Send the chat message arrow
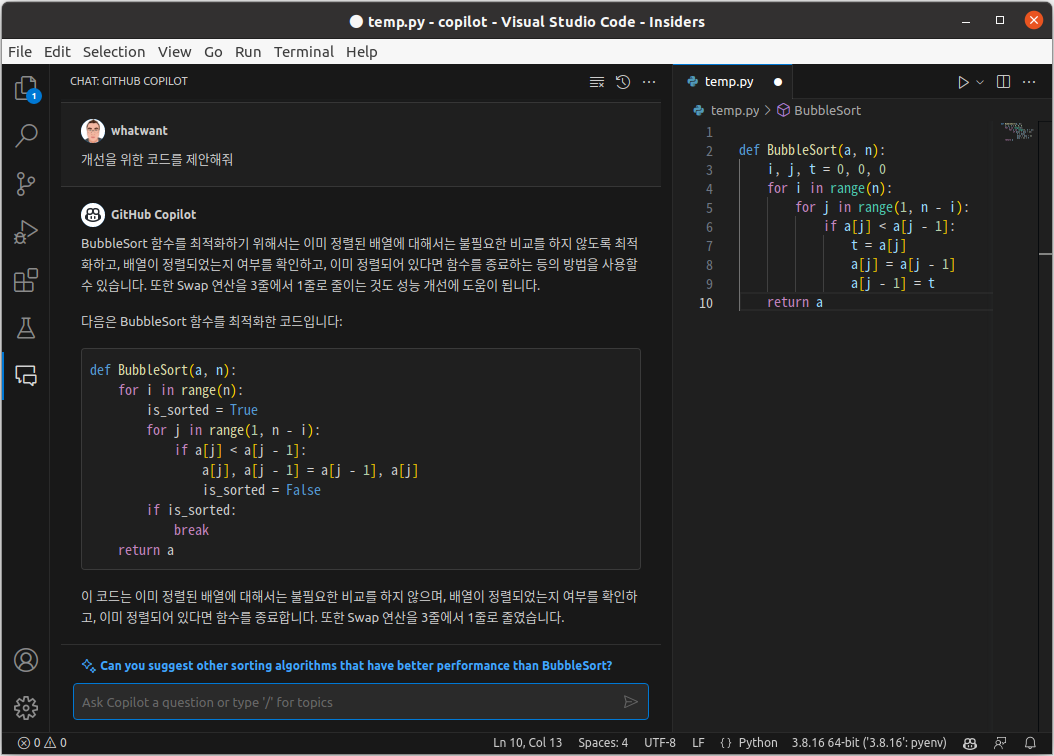This screenshot has width=1054, height=756. (631, 702)
